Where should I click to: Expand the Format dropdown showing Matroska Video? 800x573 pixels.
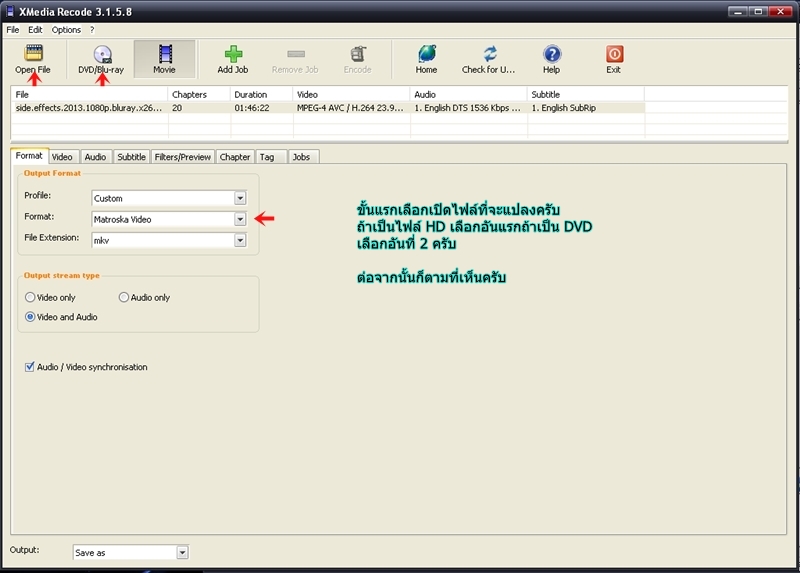coord(240,219)
